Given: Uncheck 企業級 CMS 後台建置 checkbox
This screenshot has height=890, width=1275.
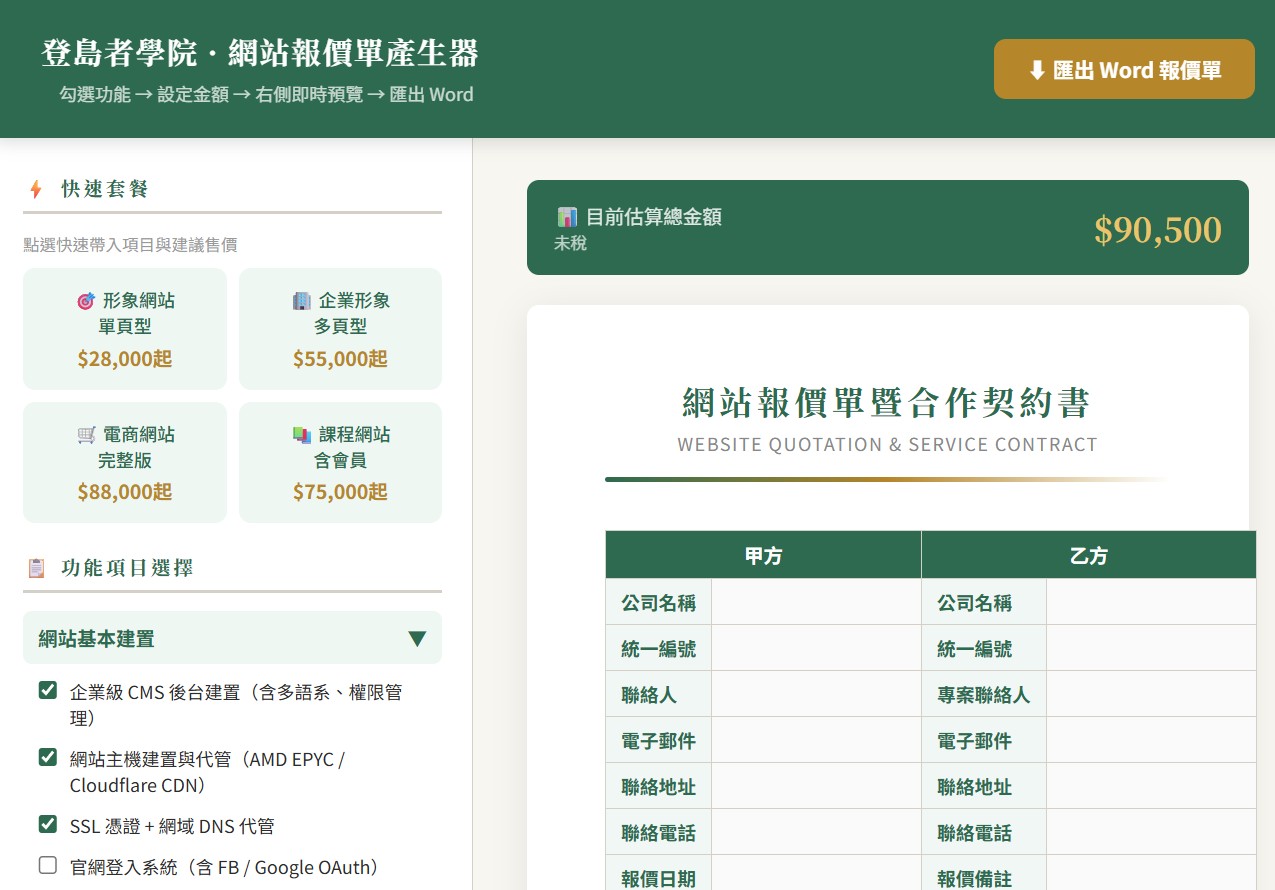Looking at the screenshot, I should pos(47,690).
